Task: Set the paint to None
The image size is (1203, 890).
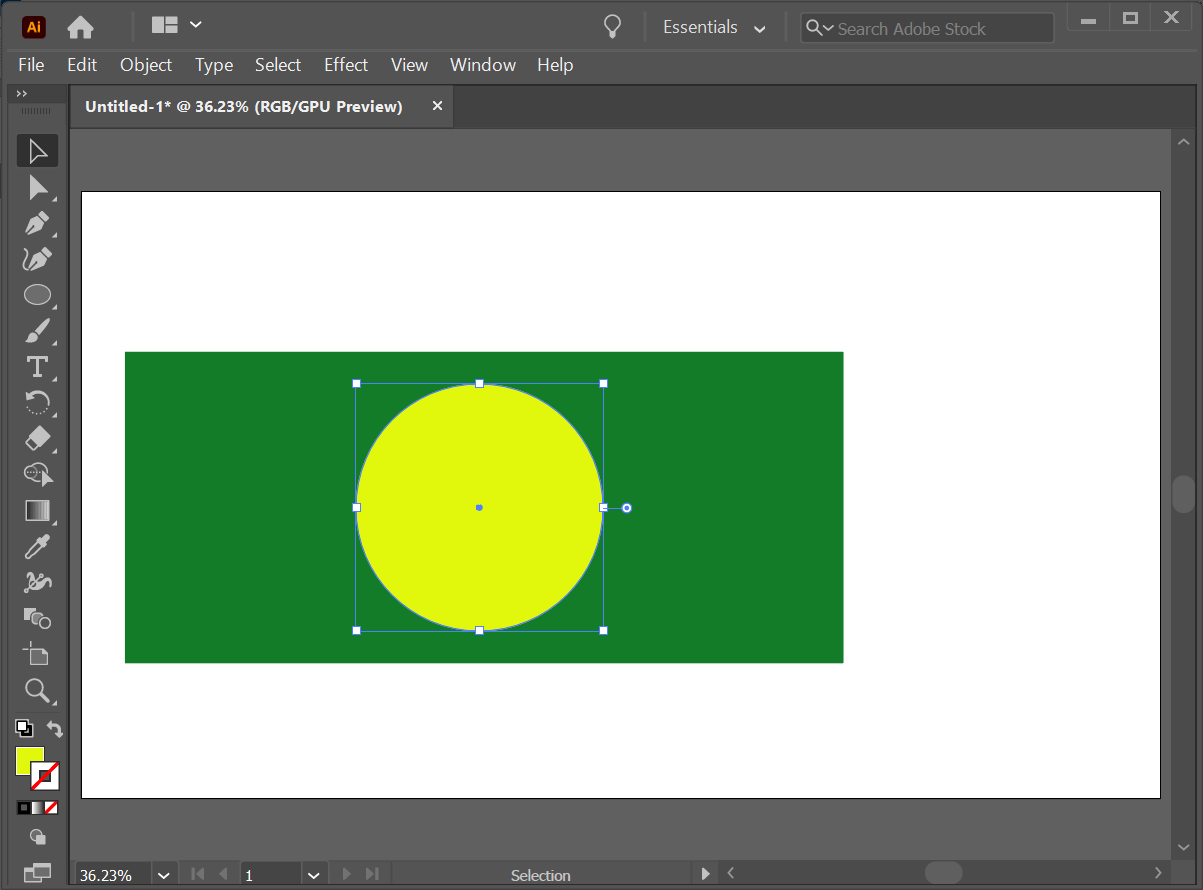Action: (x=51, y=807)
